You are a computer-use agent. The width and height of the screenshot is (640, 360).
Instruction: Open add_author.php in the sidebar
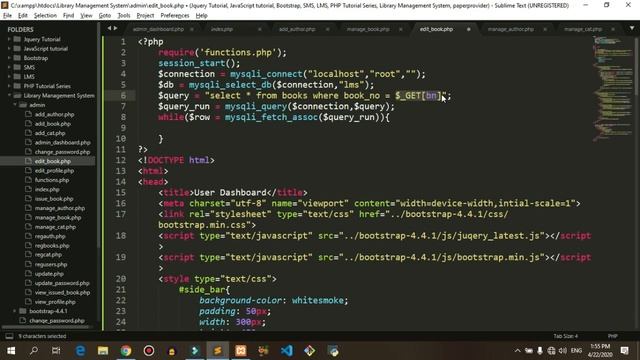(54, 114)
